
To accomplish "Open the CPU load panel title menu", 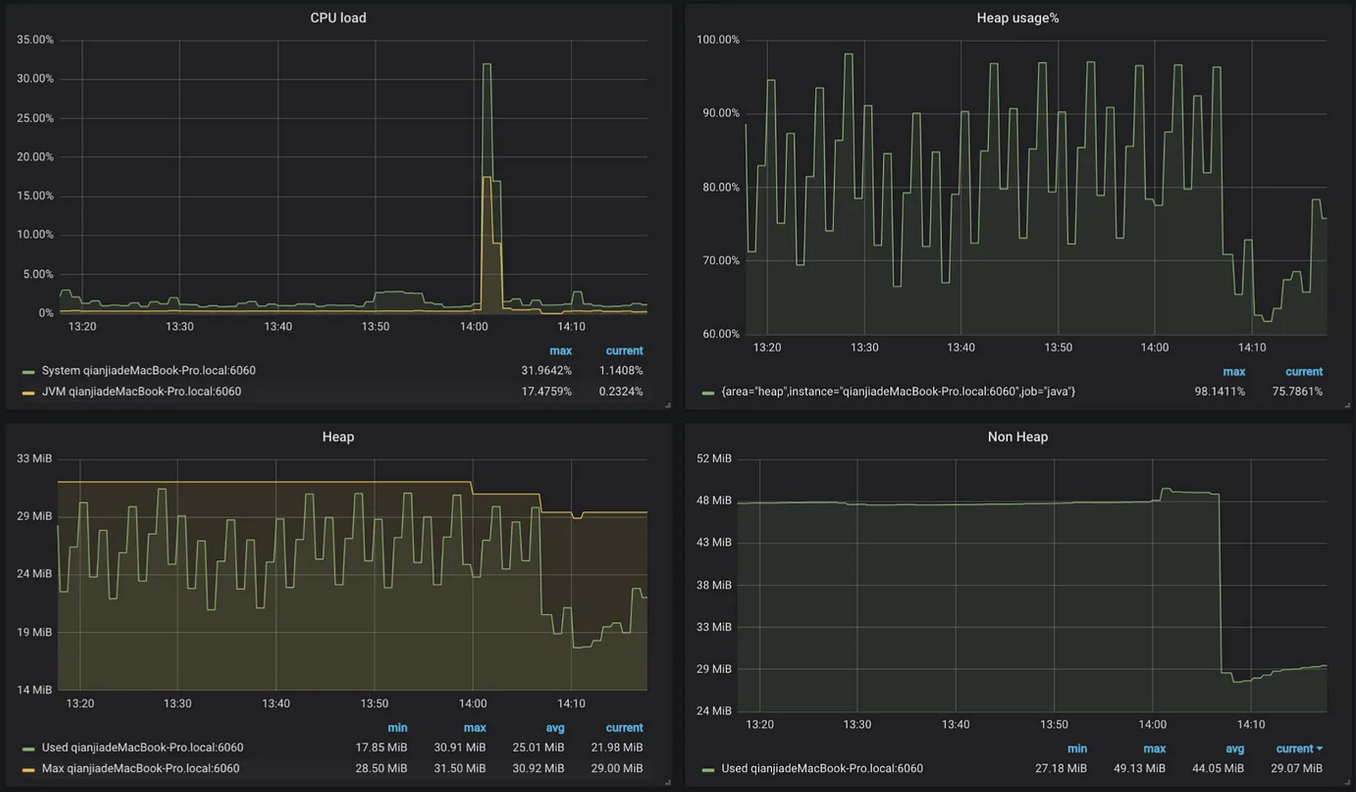I will [x=338, y=17].
